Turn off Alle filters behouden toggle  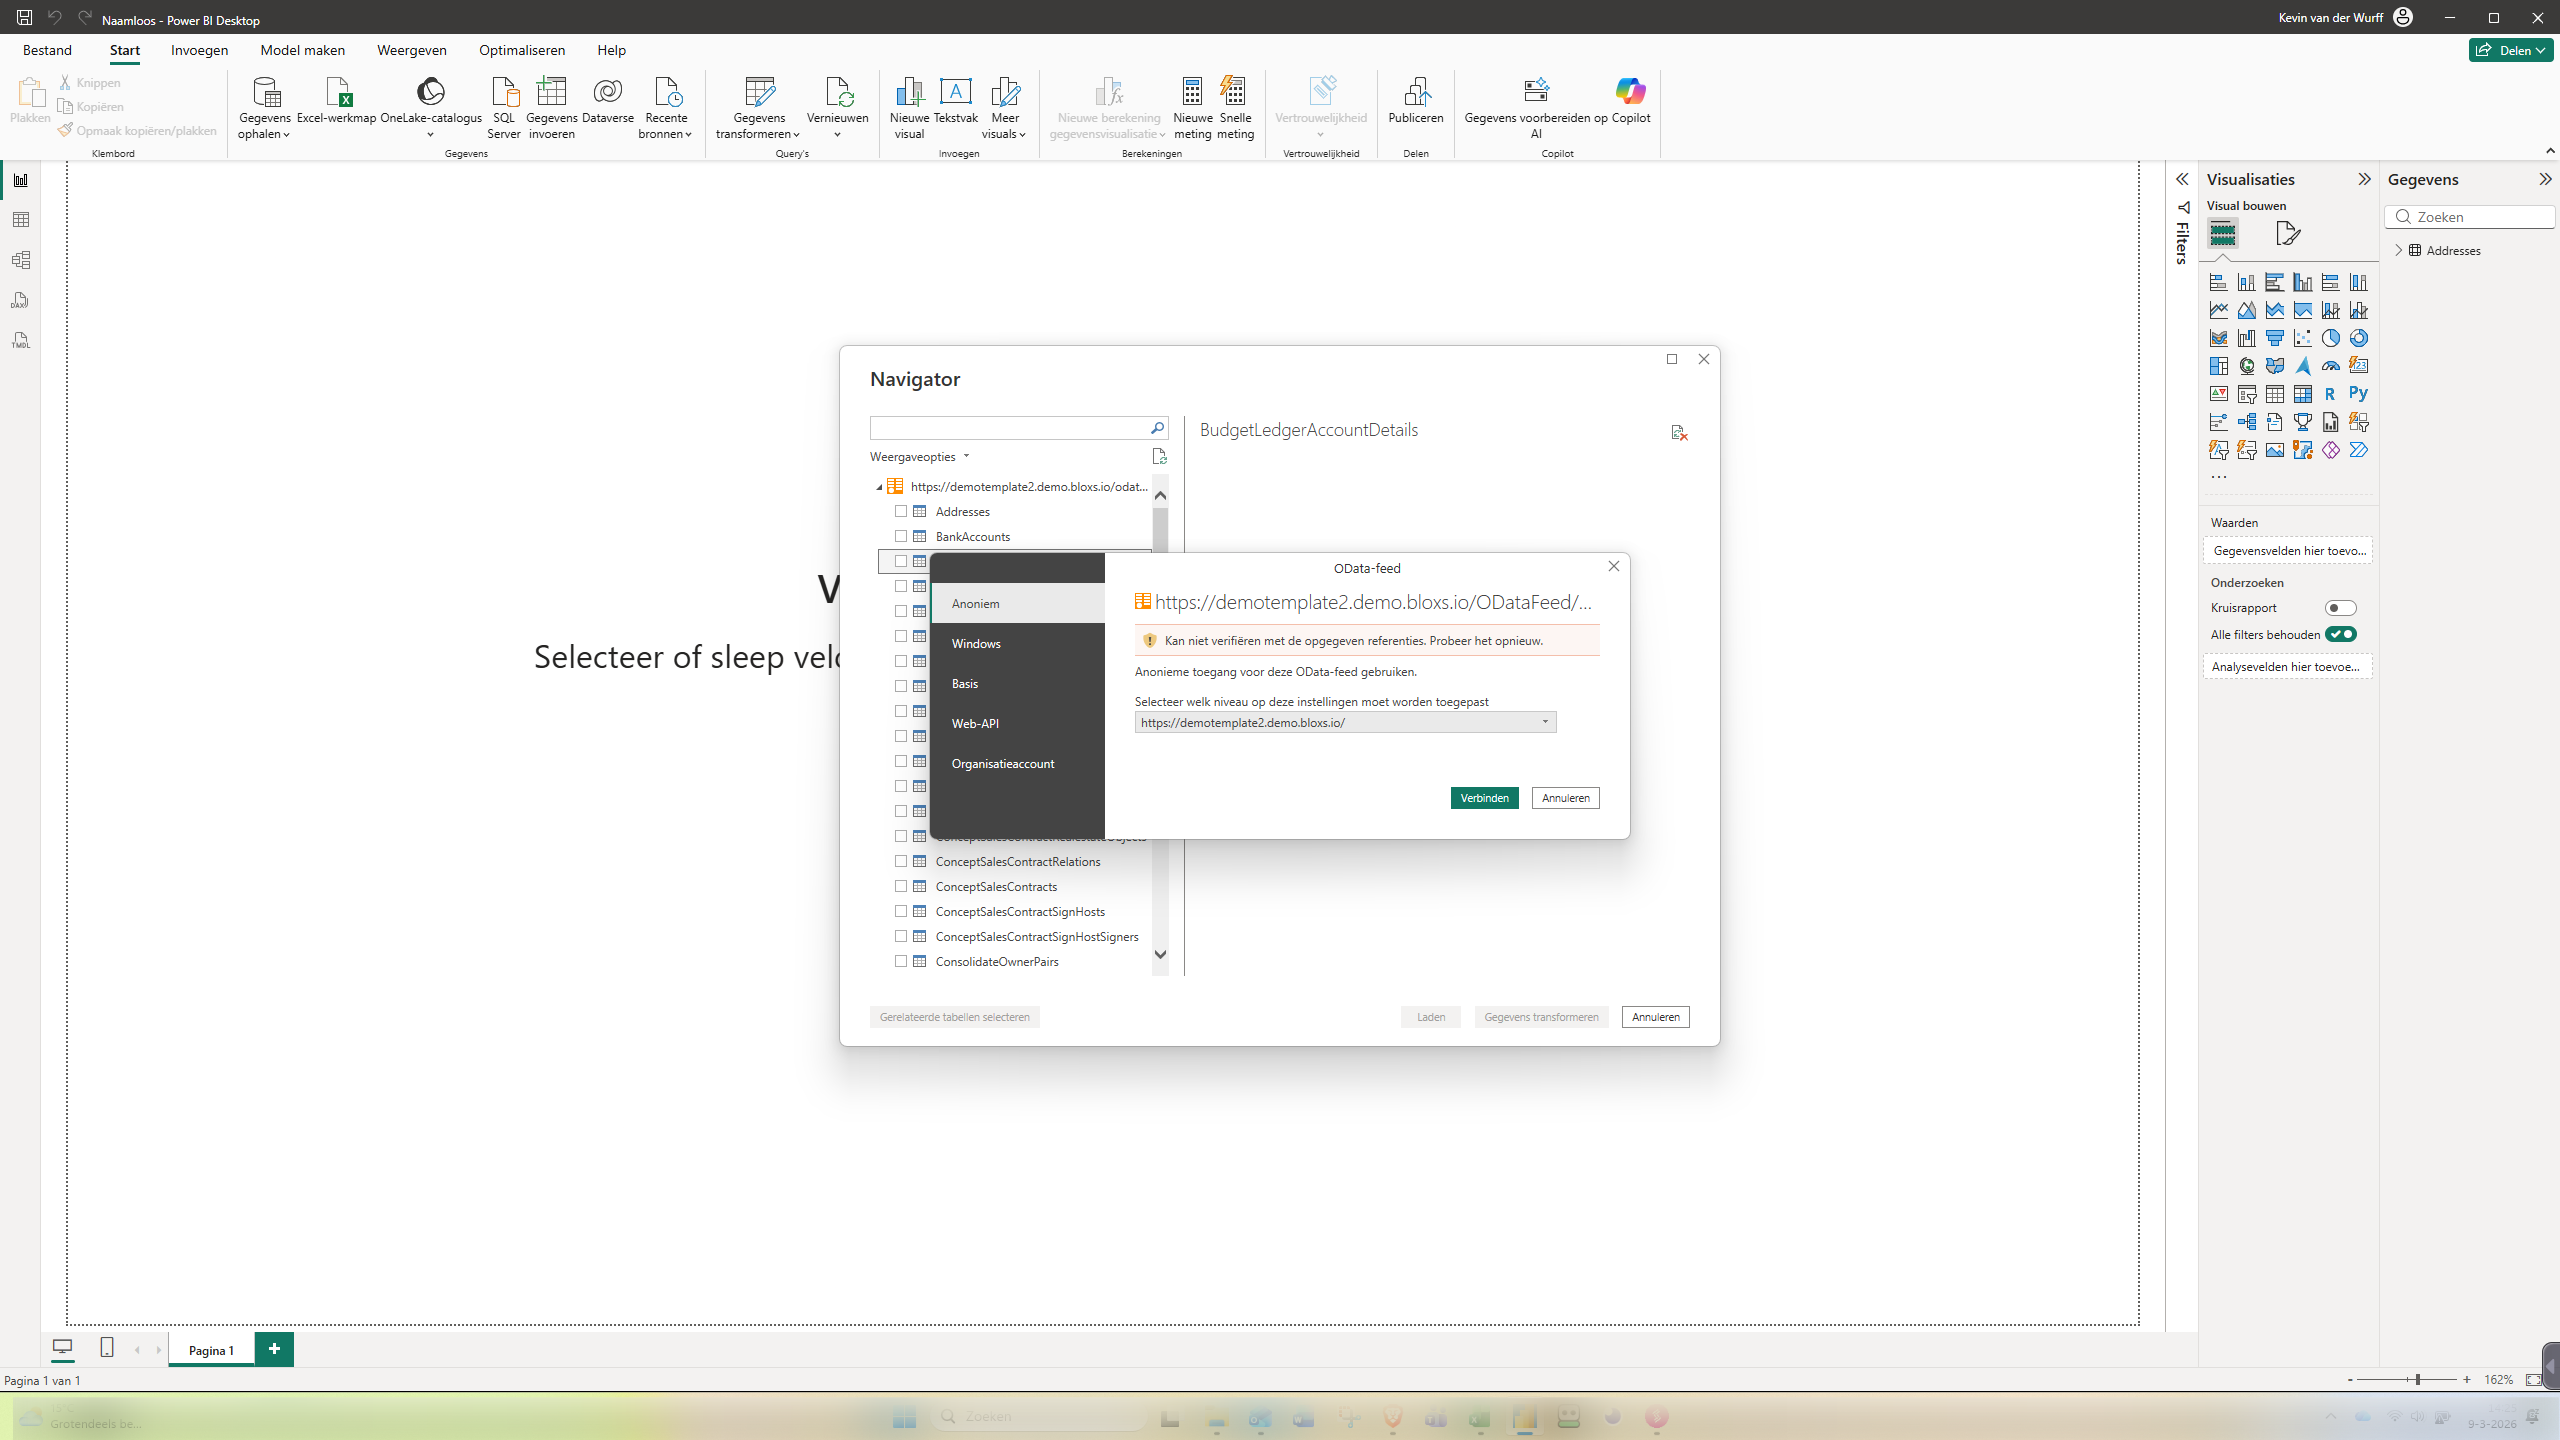(2340, 634)
